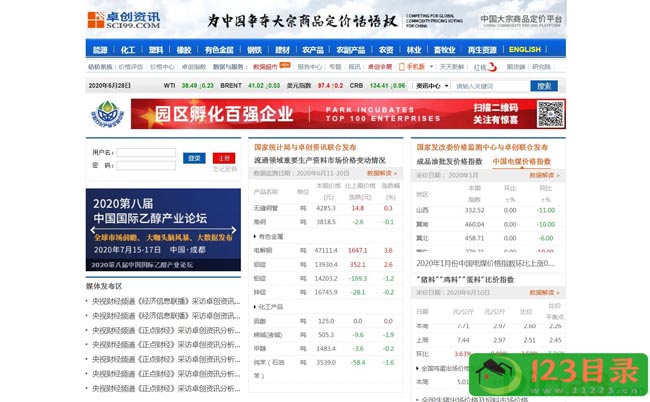The height and width of the screenshot is (402, 650).
Task: Open the 2020第八届乙醇产业论坛 banner
Action: pos(162,230)
